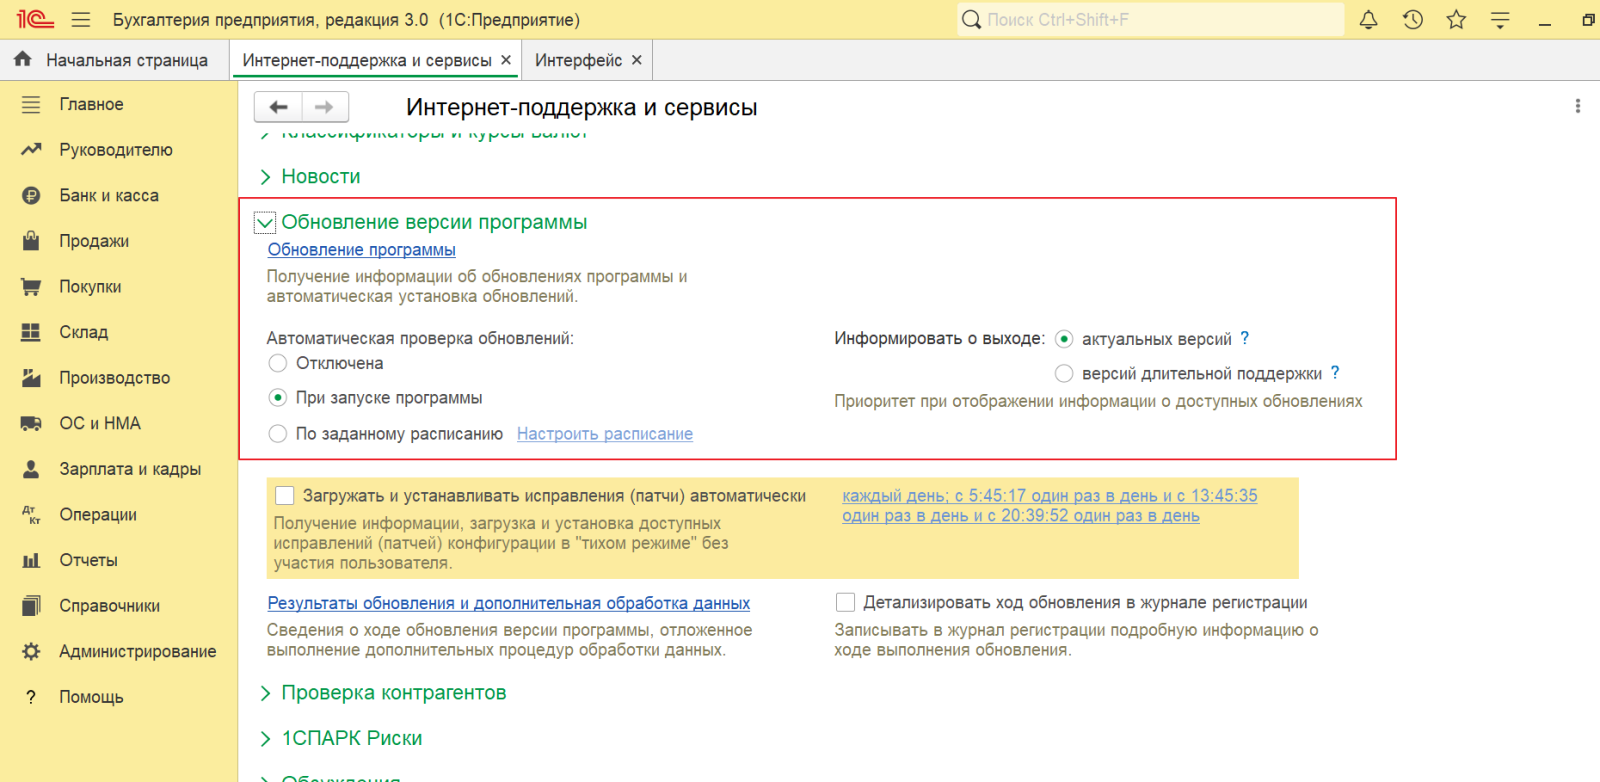
Task: Open Администрирование in the sidebar
Action: click(x=137, y=651)
